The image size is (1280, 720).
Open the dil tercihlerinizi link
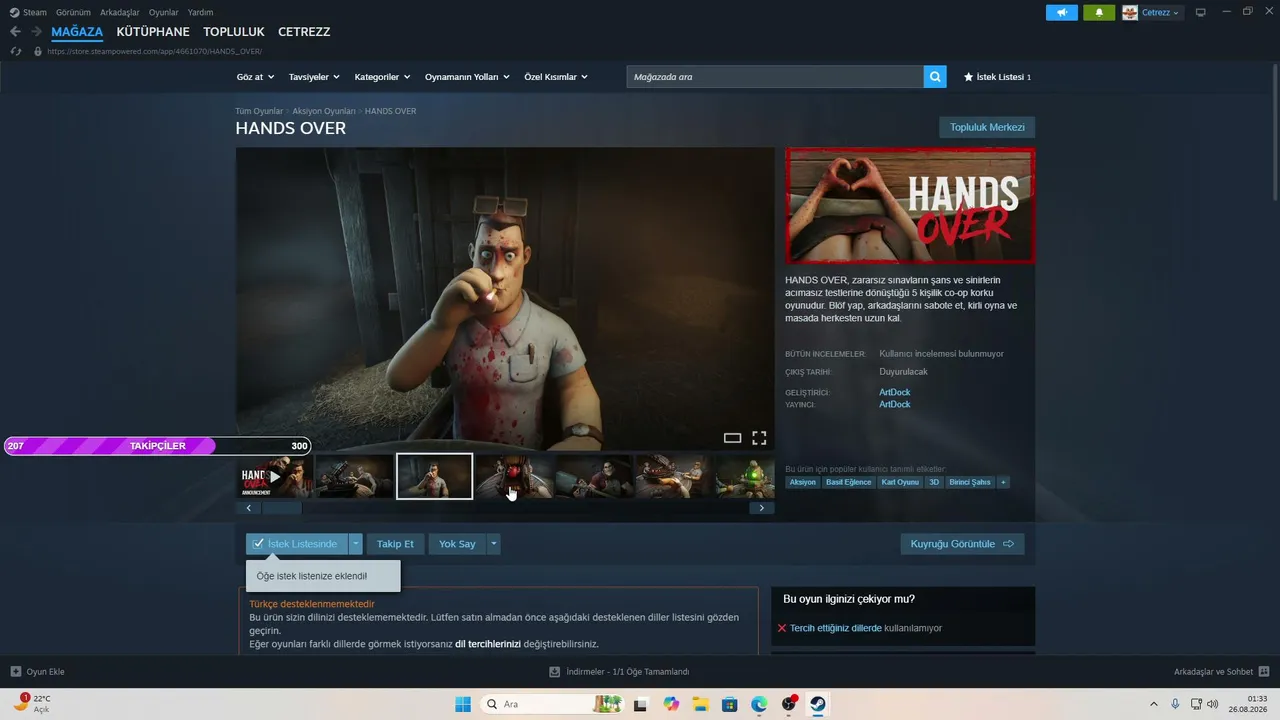click(x=488, y=644)
